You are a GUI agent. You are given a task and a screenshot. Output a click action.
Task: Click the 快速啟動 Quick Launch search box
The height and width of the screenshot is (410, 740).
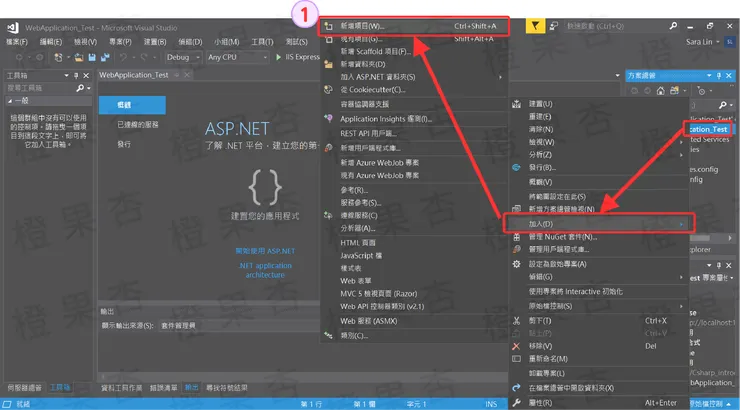tap(614, 26)
